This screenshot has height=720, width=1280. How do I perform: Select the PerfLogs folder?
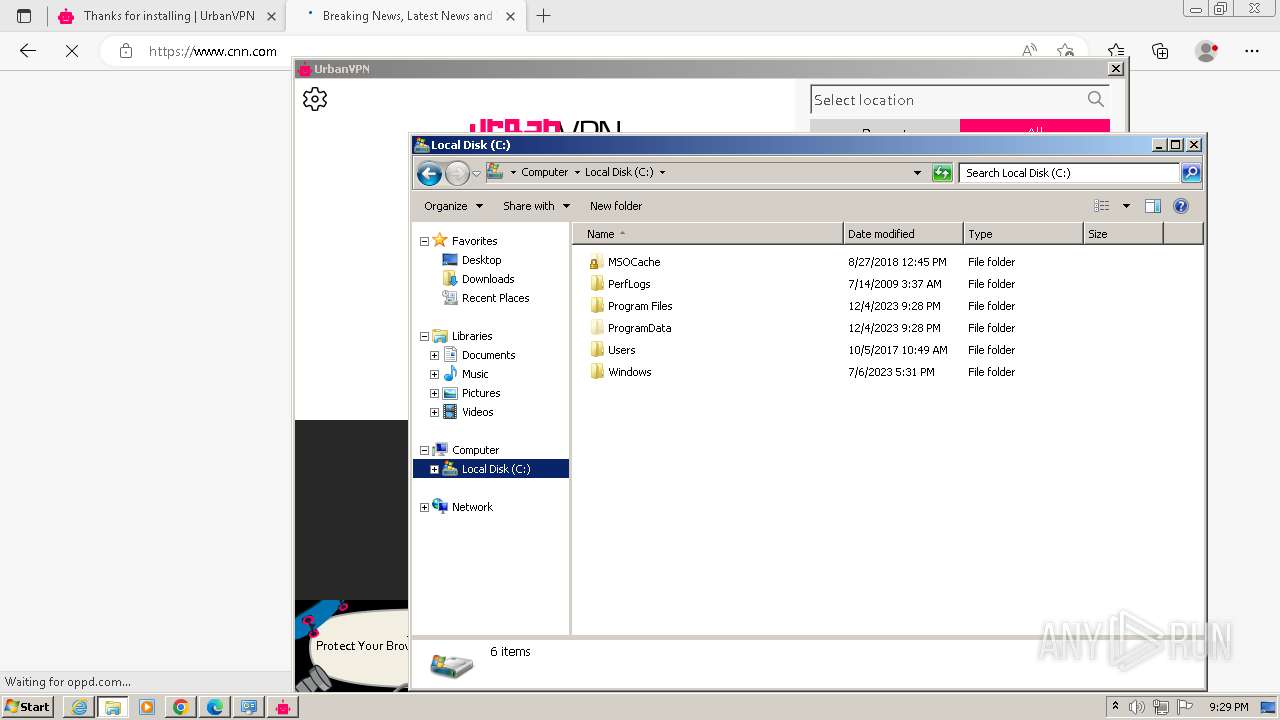click(629, 284)
